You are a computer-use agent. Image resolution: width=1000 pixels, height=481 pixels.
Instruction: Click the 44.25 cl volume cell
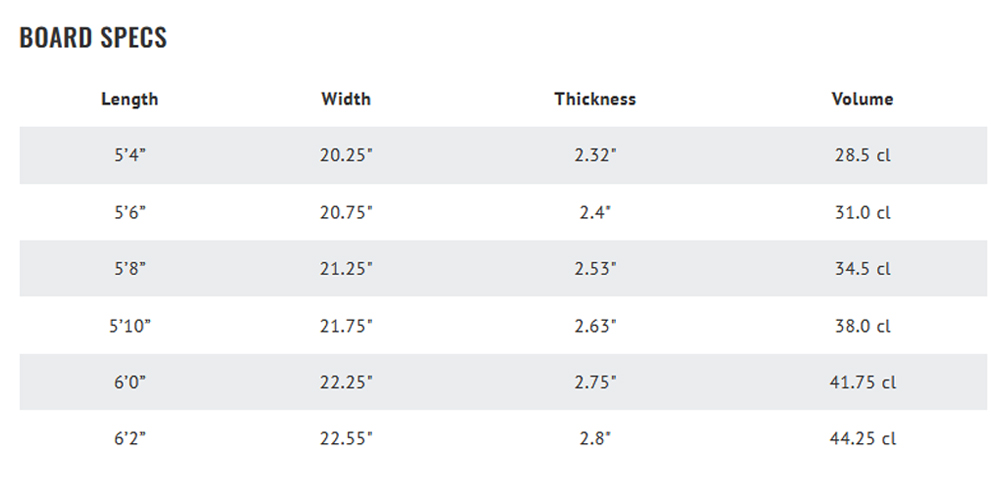tap(862, 439)
